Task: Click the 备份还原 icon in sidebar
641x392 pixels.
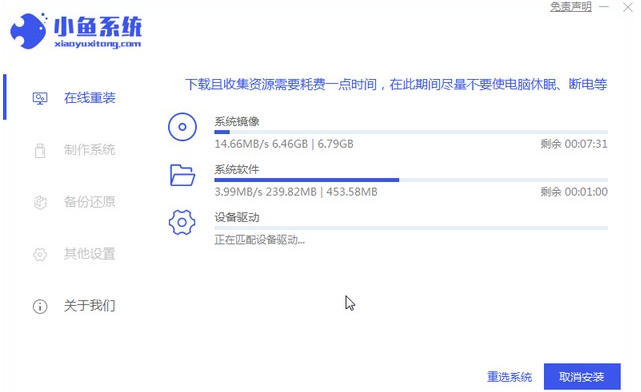Action: [40, 202]
